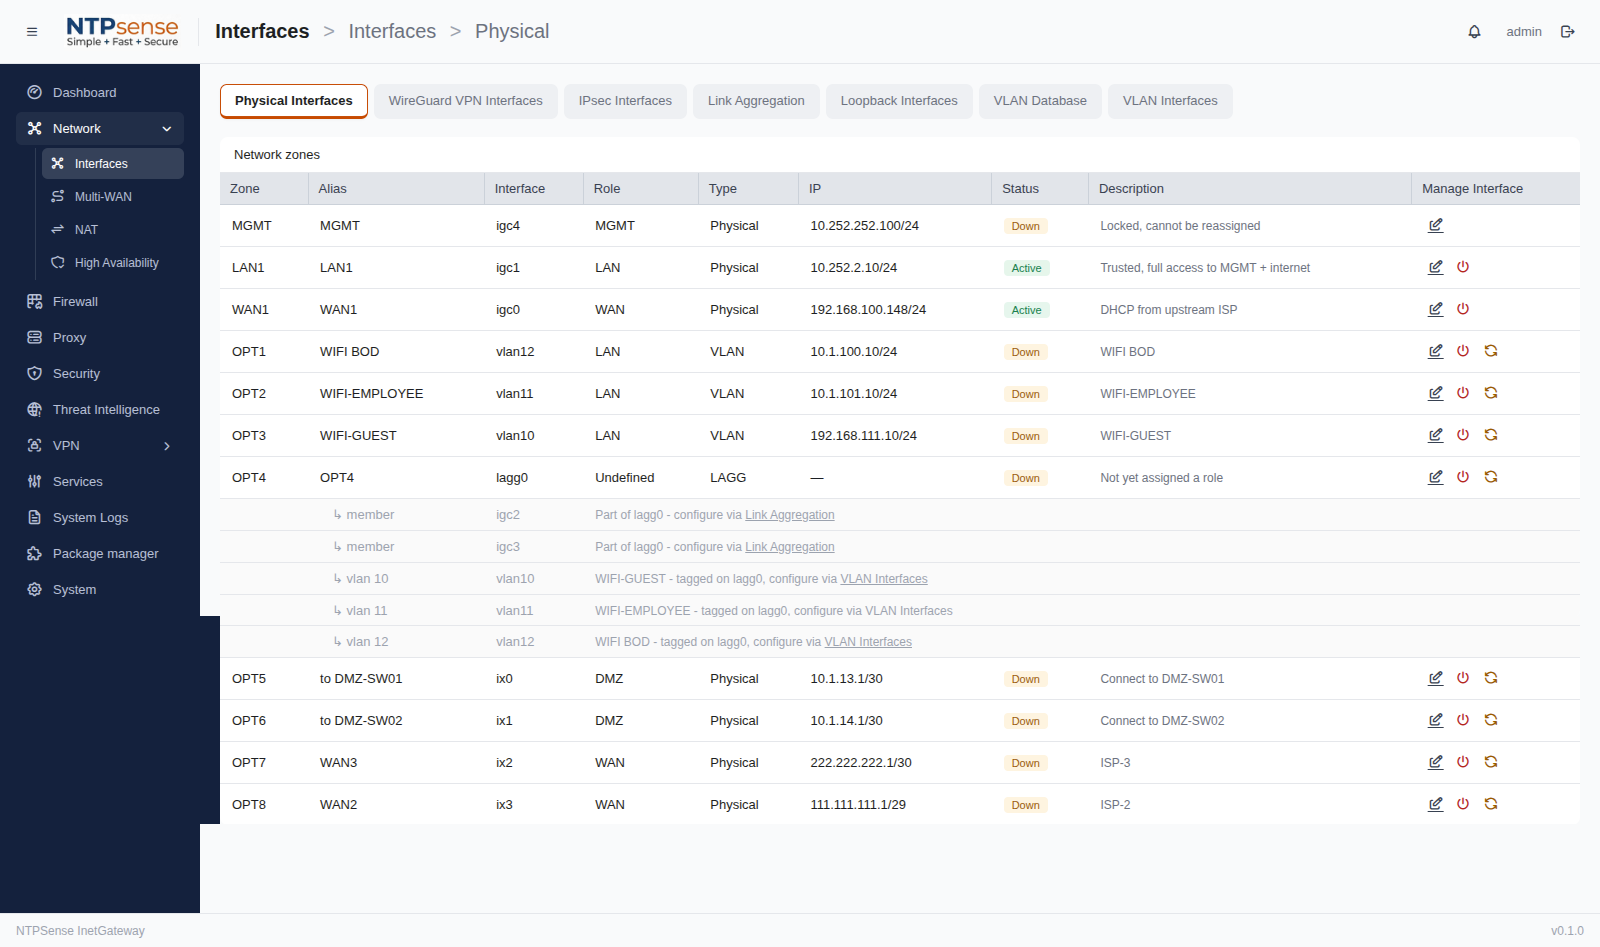Viewport: 1600px width, 947px height.
Task: Click Interfaces breadcrumb link
Action: point(392,31)
